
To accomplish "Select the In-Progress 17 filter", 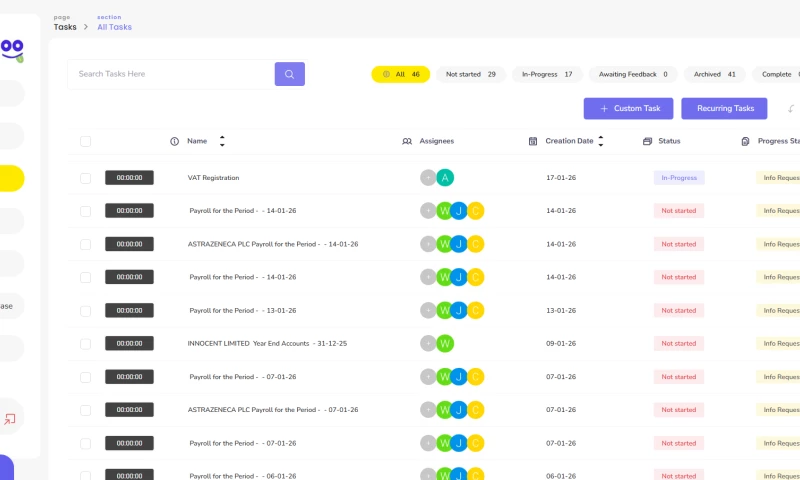I will coord(547,74).
